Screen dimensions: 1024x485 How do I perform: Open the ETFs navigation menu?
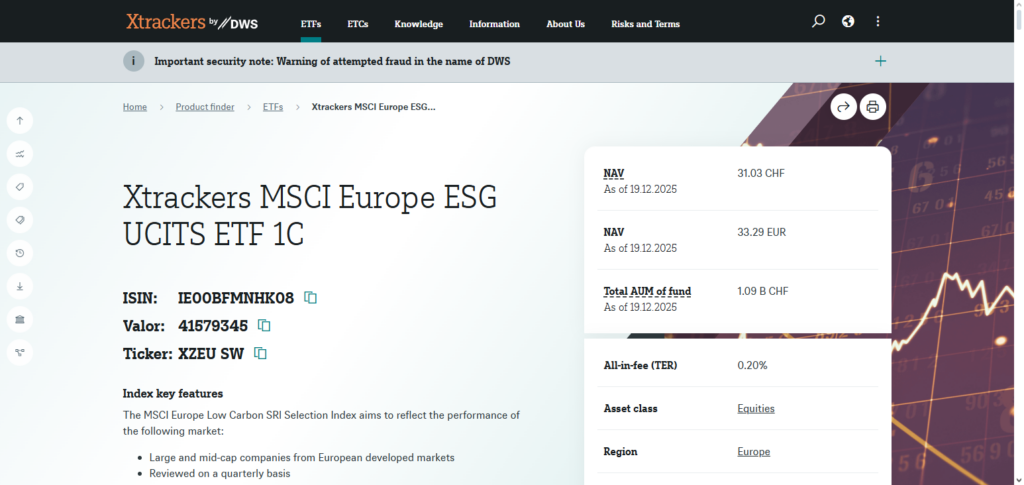pos(311,24)
